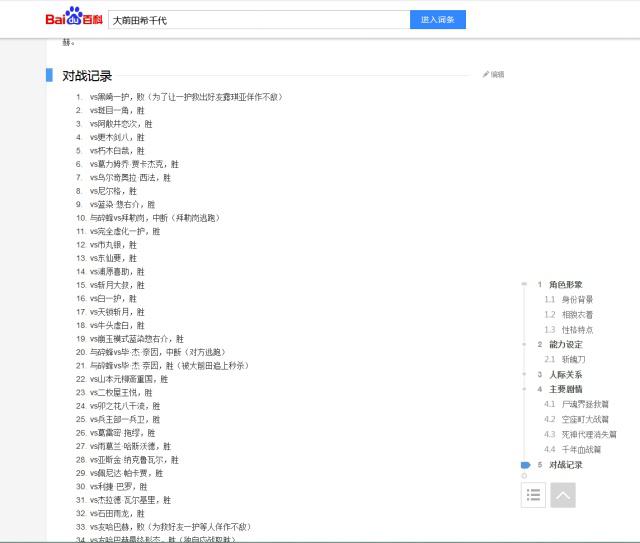This screenshot has height=543, width=640.
Task: Navigate to 斩魄刀 subsection in catalog
Action: click(x=572, y=359)
